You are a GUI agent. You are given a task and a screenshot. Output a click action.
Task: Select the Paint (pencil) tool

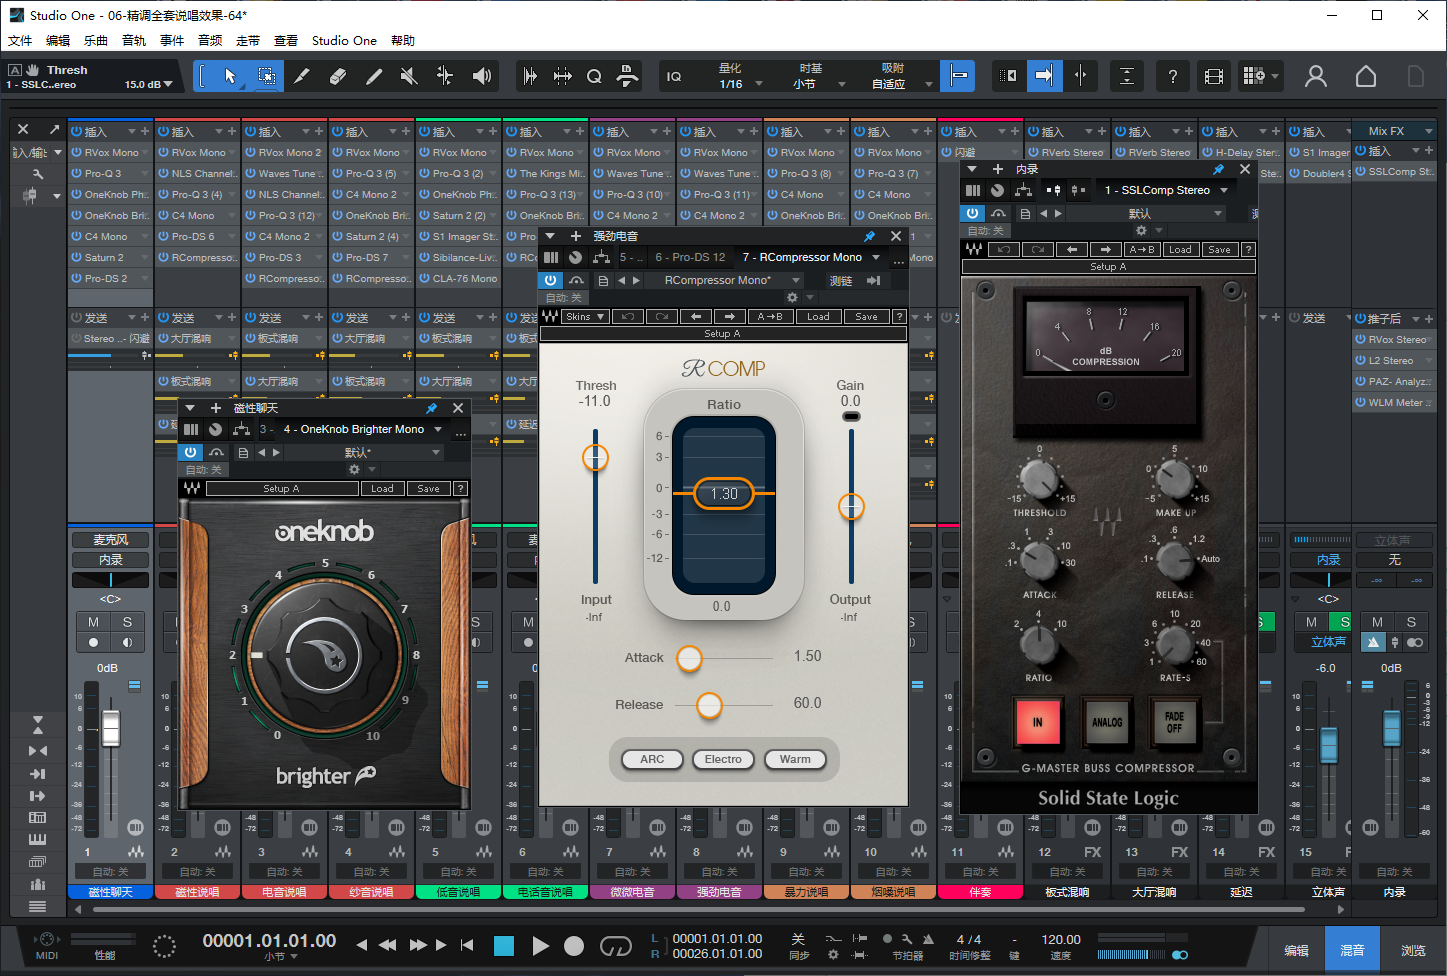coord(373,76)
